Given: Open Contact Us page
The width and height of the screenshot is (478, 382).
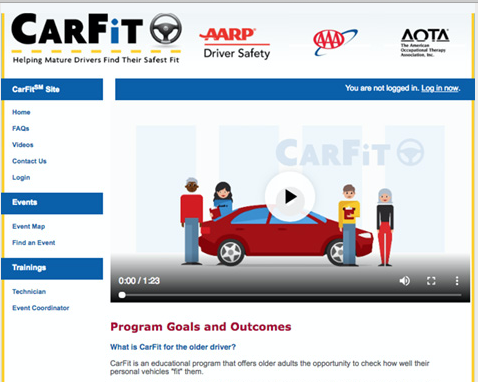Looking at the screenshot, I should pos(29,161).
